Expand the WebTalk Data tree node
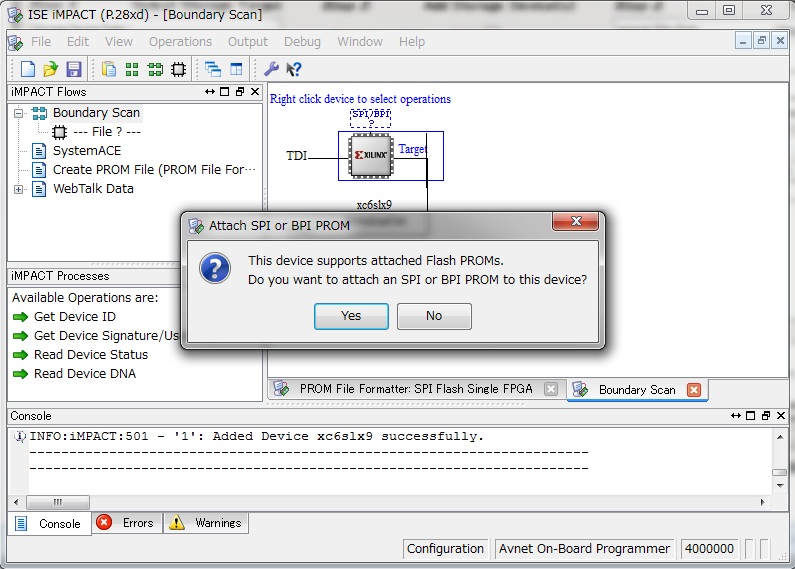This screenshot has height=569, width=795. click(18, 190)
